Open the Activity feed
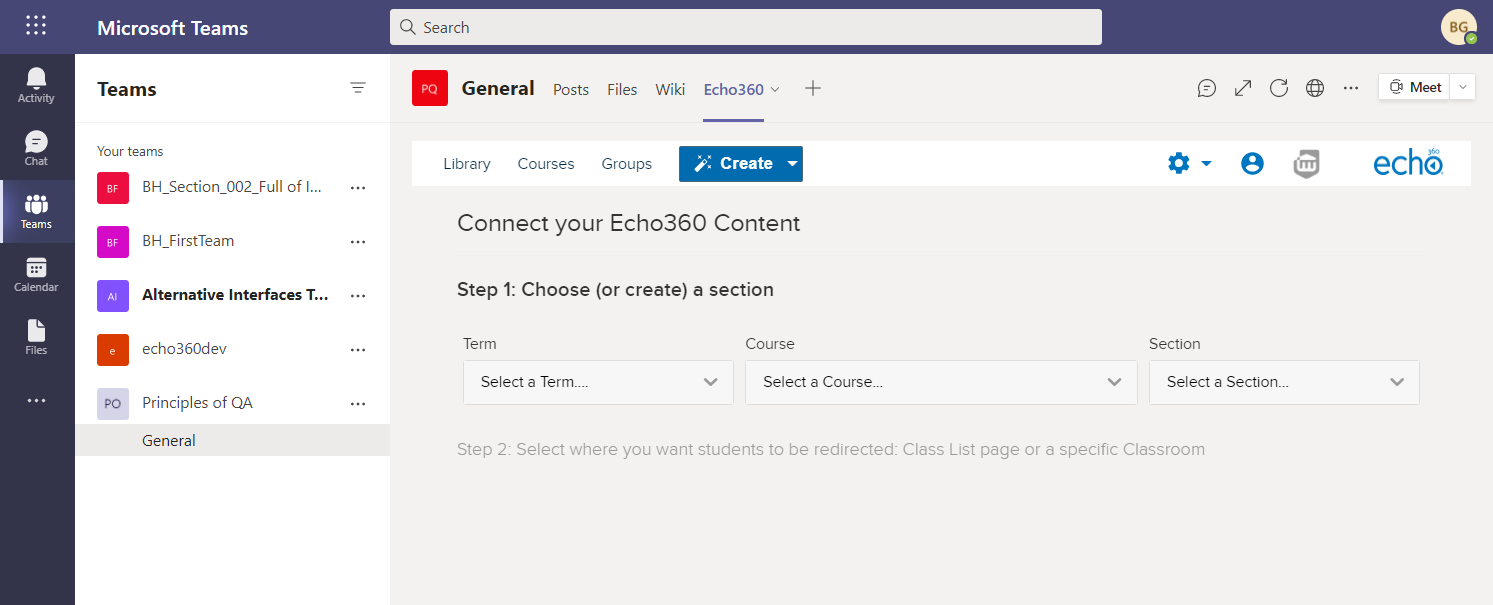 pyautogui.click(x=36, y=85)
